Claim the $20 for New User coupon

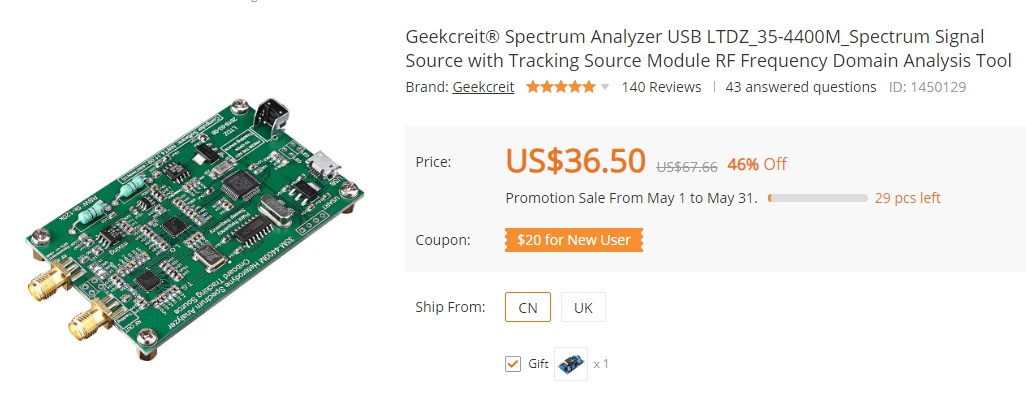click(x=574, y=240)
